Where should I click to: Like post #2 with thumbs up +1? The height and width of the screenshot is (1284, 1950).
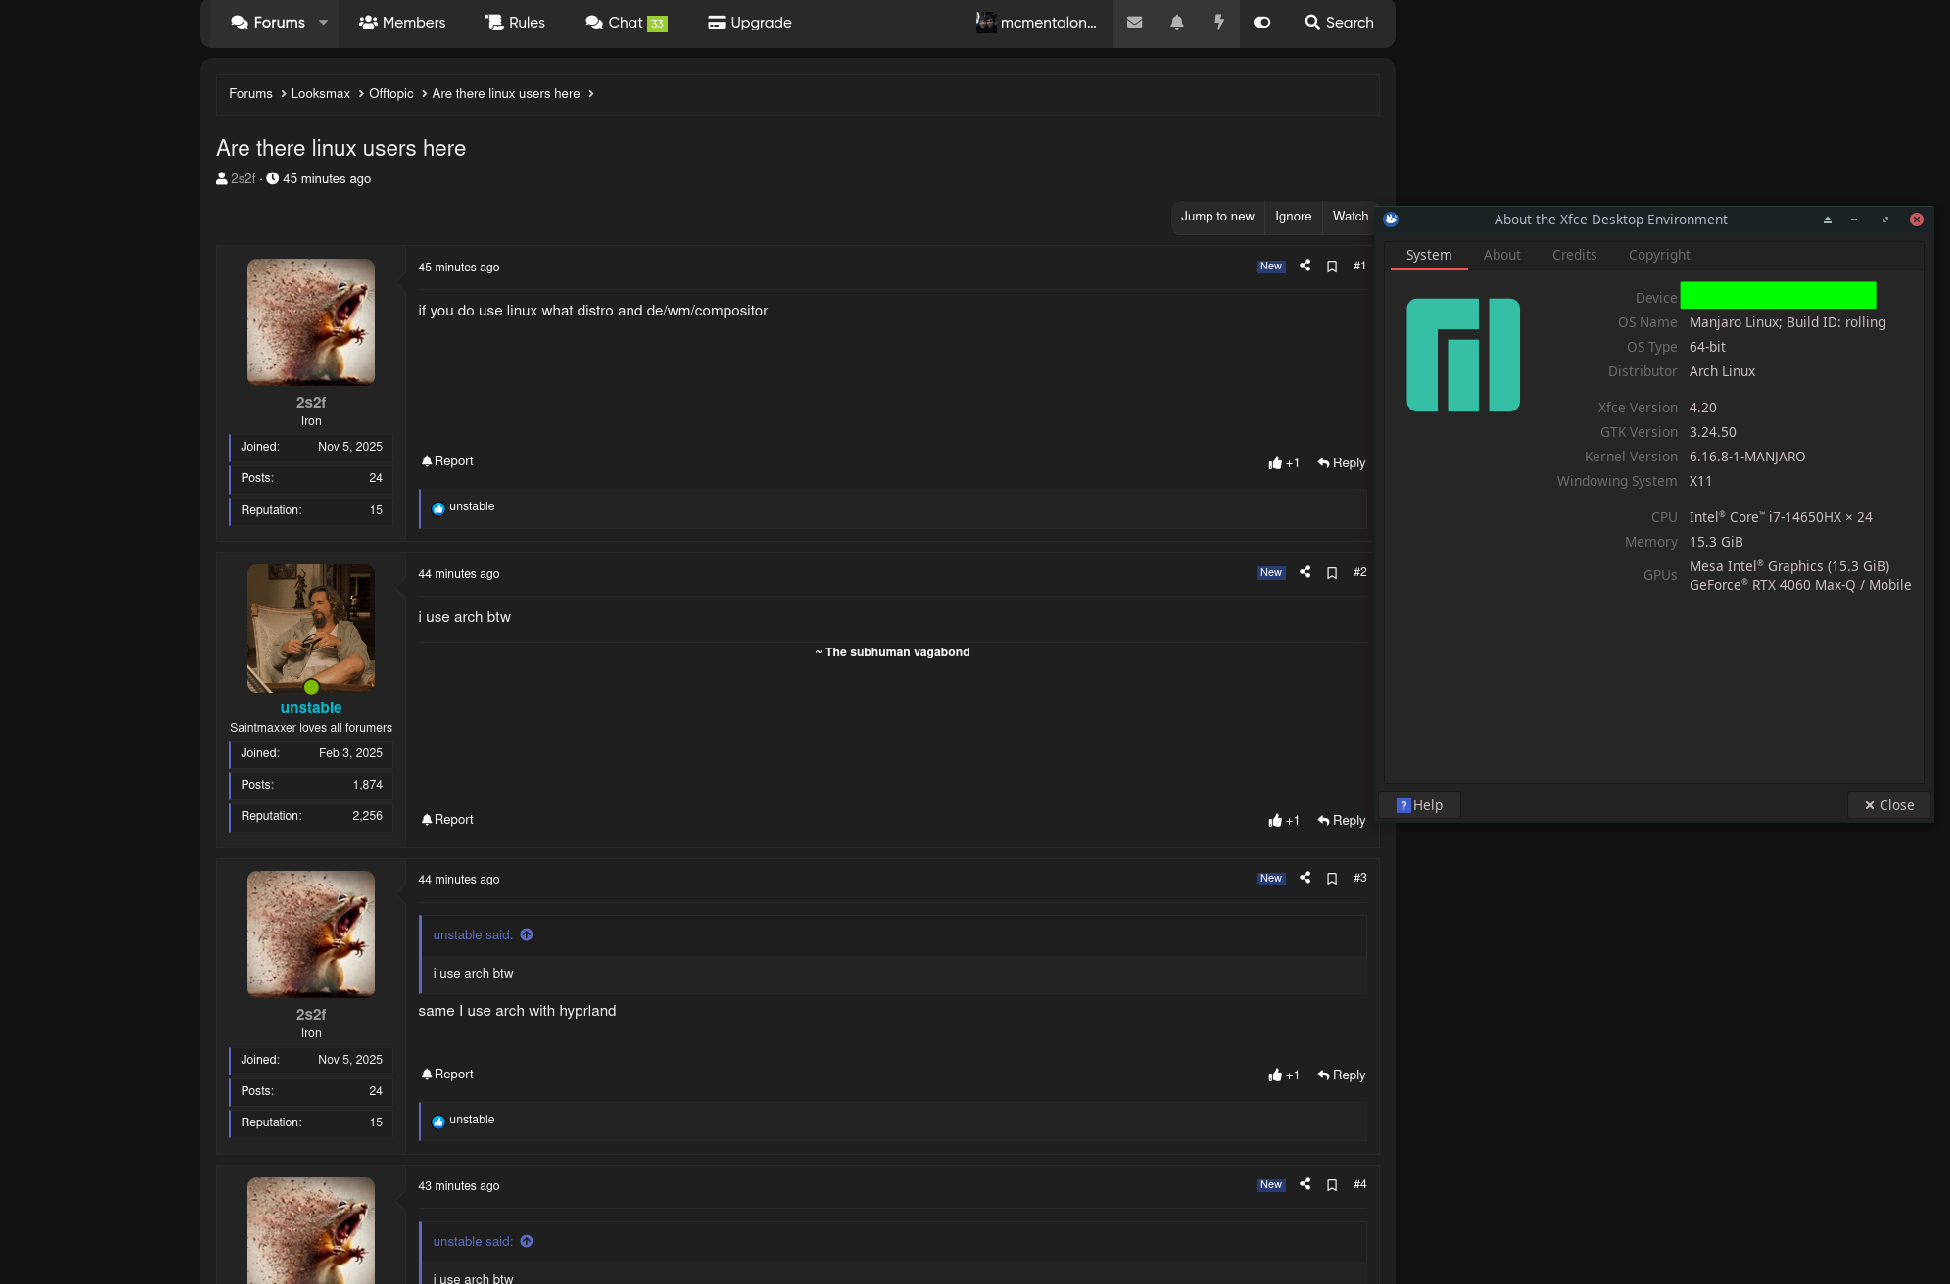[x=1284, y=821]
